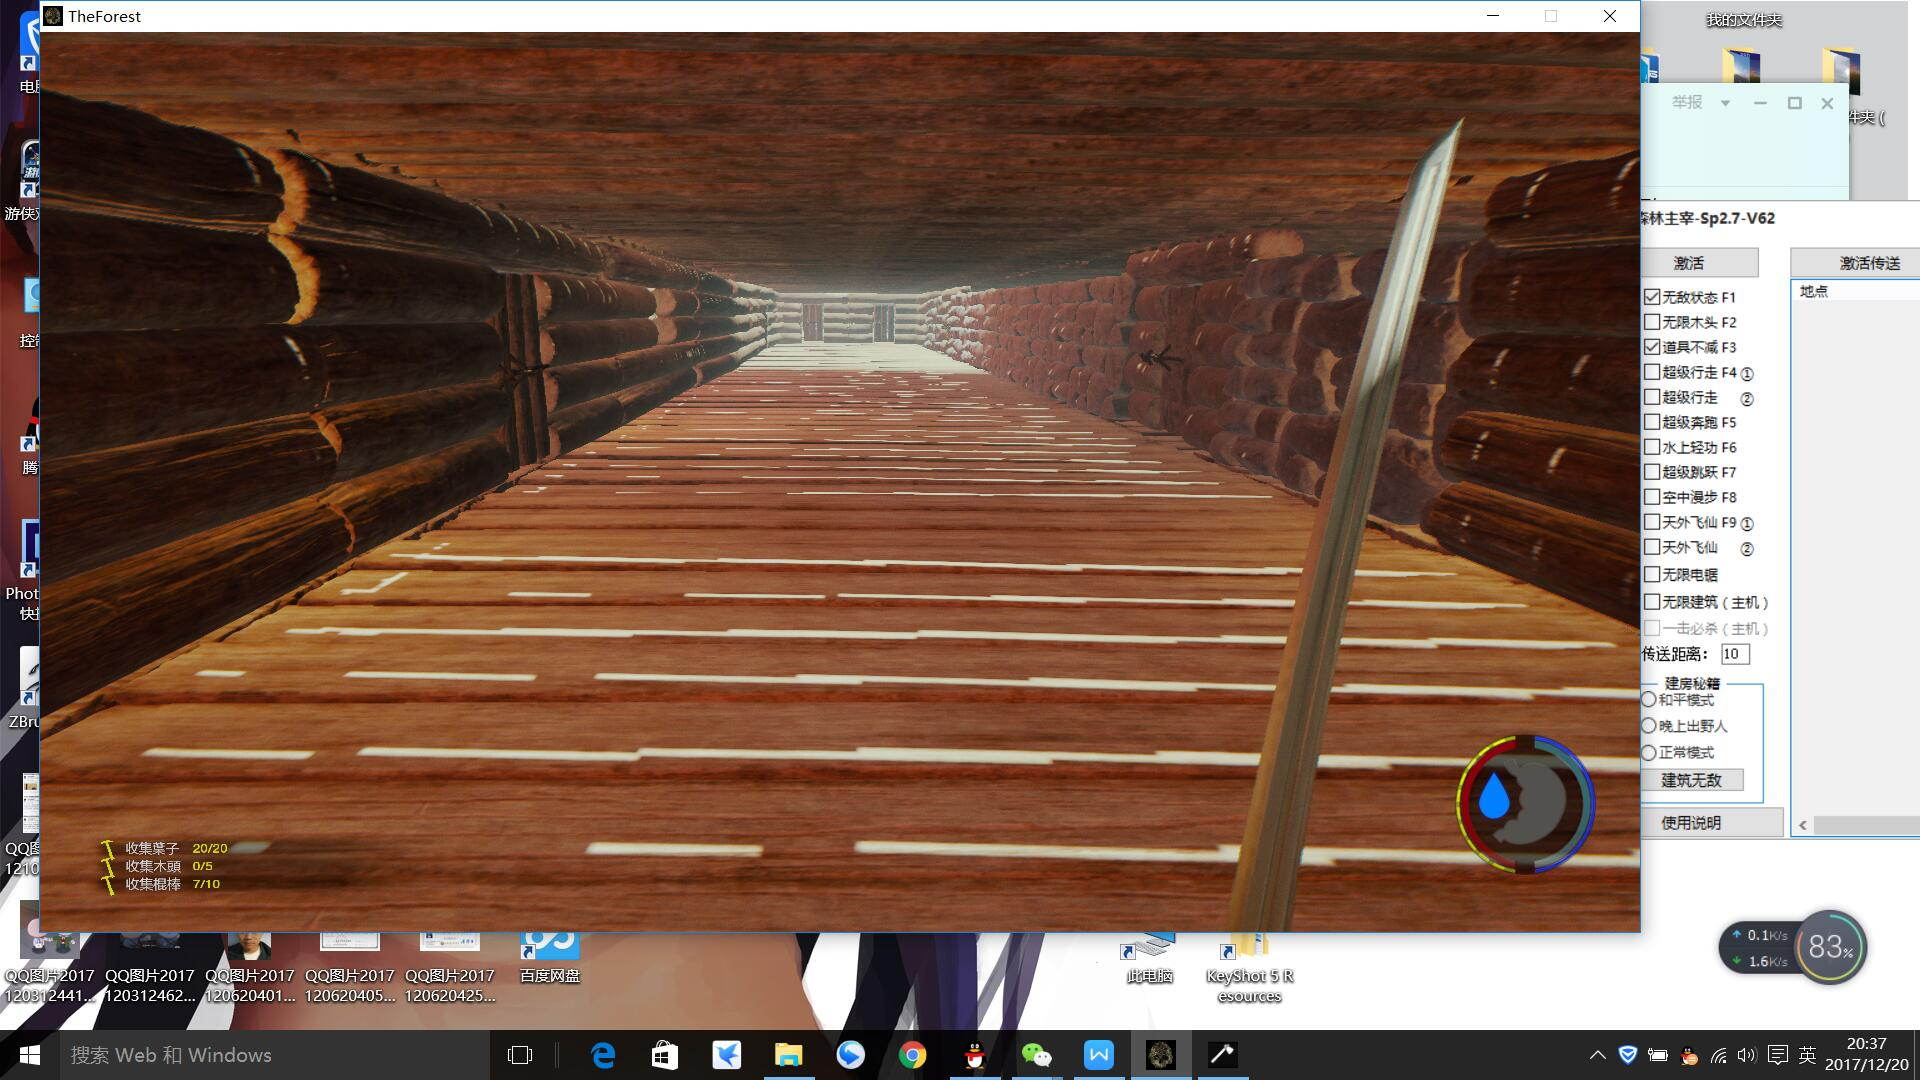Open the battery tray icon
This screenshot has width=1920, height=1080.
click(1658, 1055)
